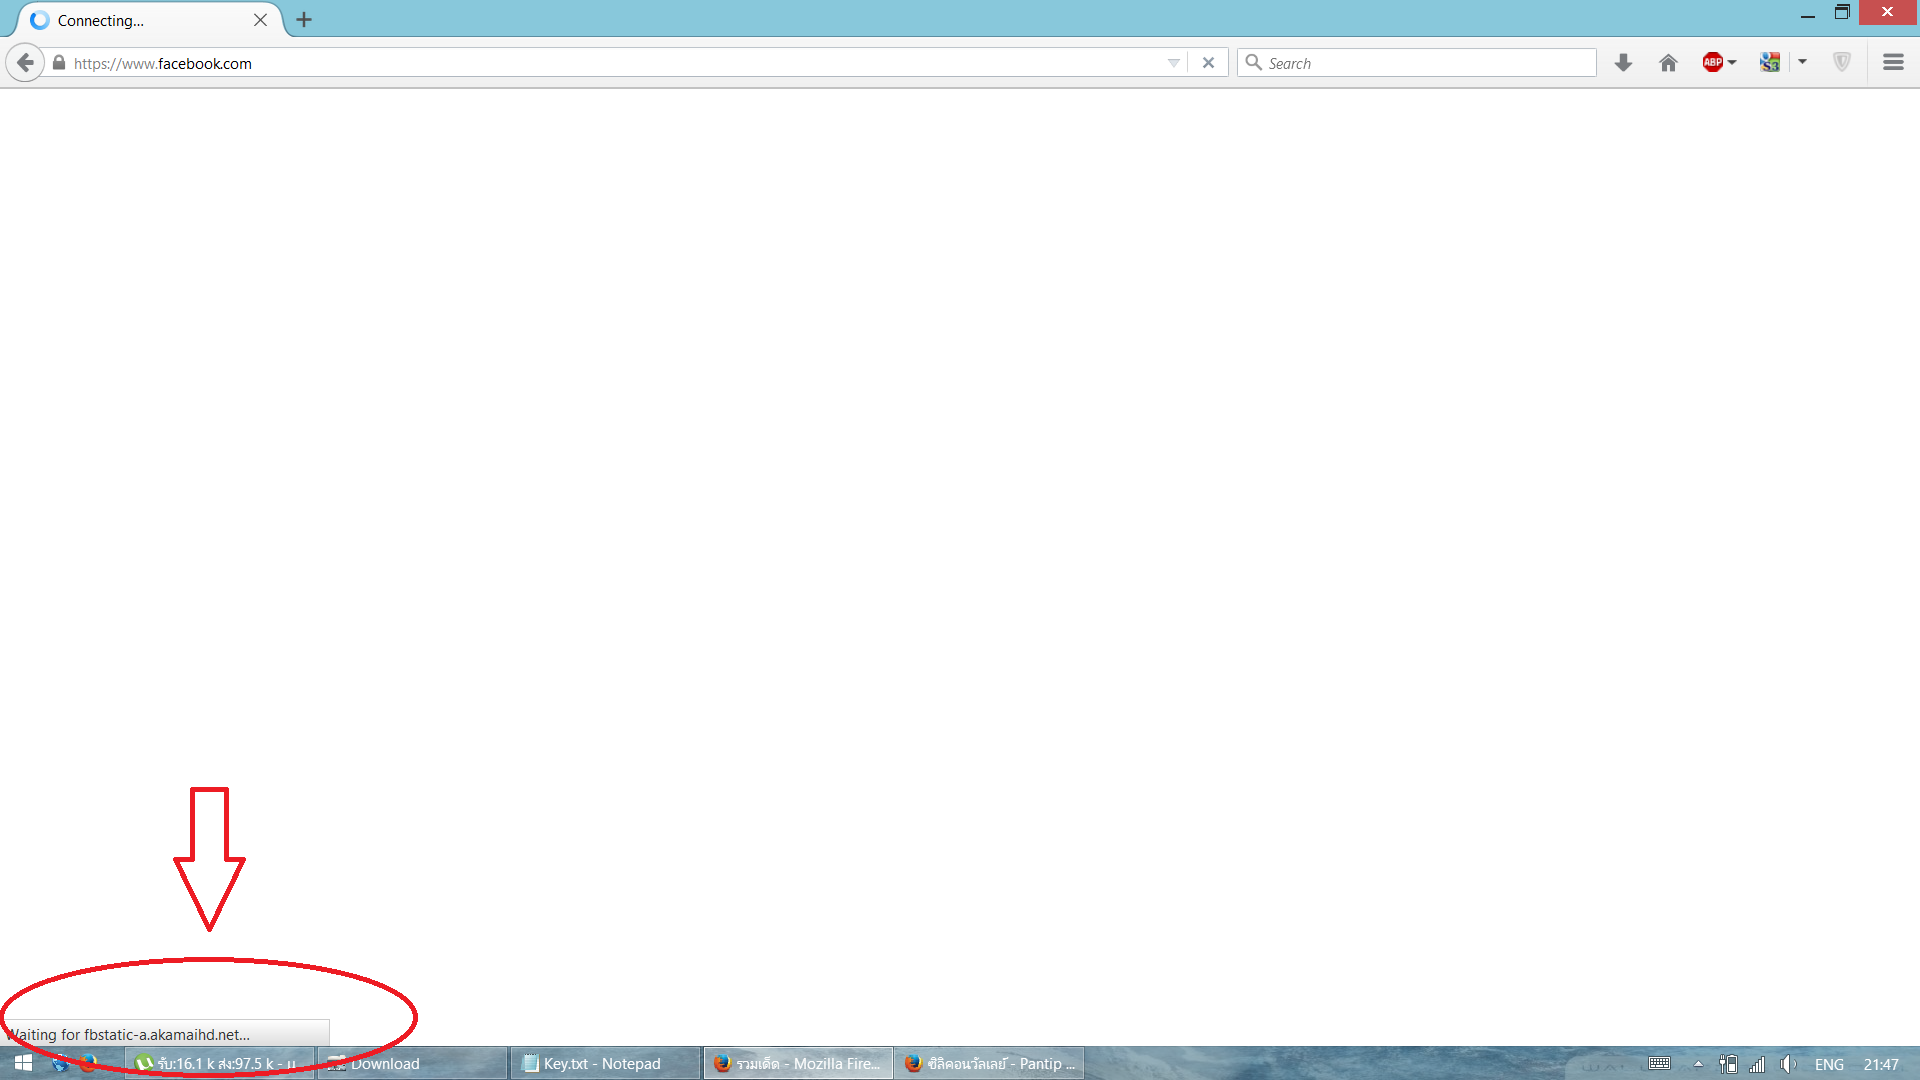Minimize the Firefox window
The image size is (1920, 1080).
click(x=1807, y=13)
